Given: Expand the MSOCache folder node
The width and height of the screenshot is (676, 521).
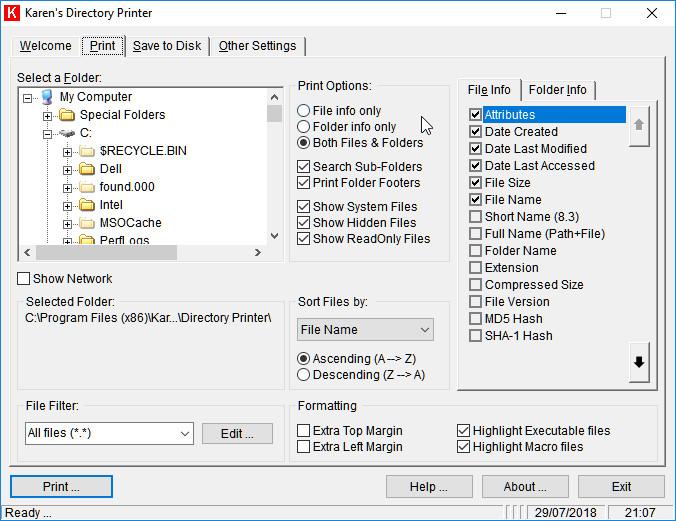Looking at the screenshot, I should click(67, 224).
